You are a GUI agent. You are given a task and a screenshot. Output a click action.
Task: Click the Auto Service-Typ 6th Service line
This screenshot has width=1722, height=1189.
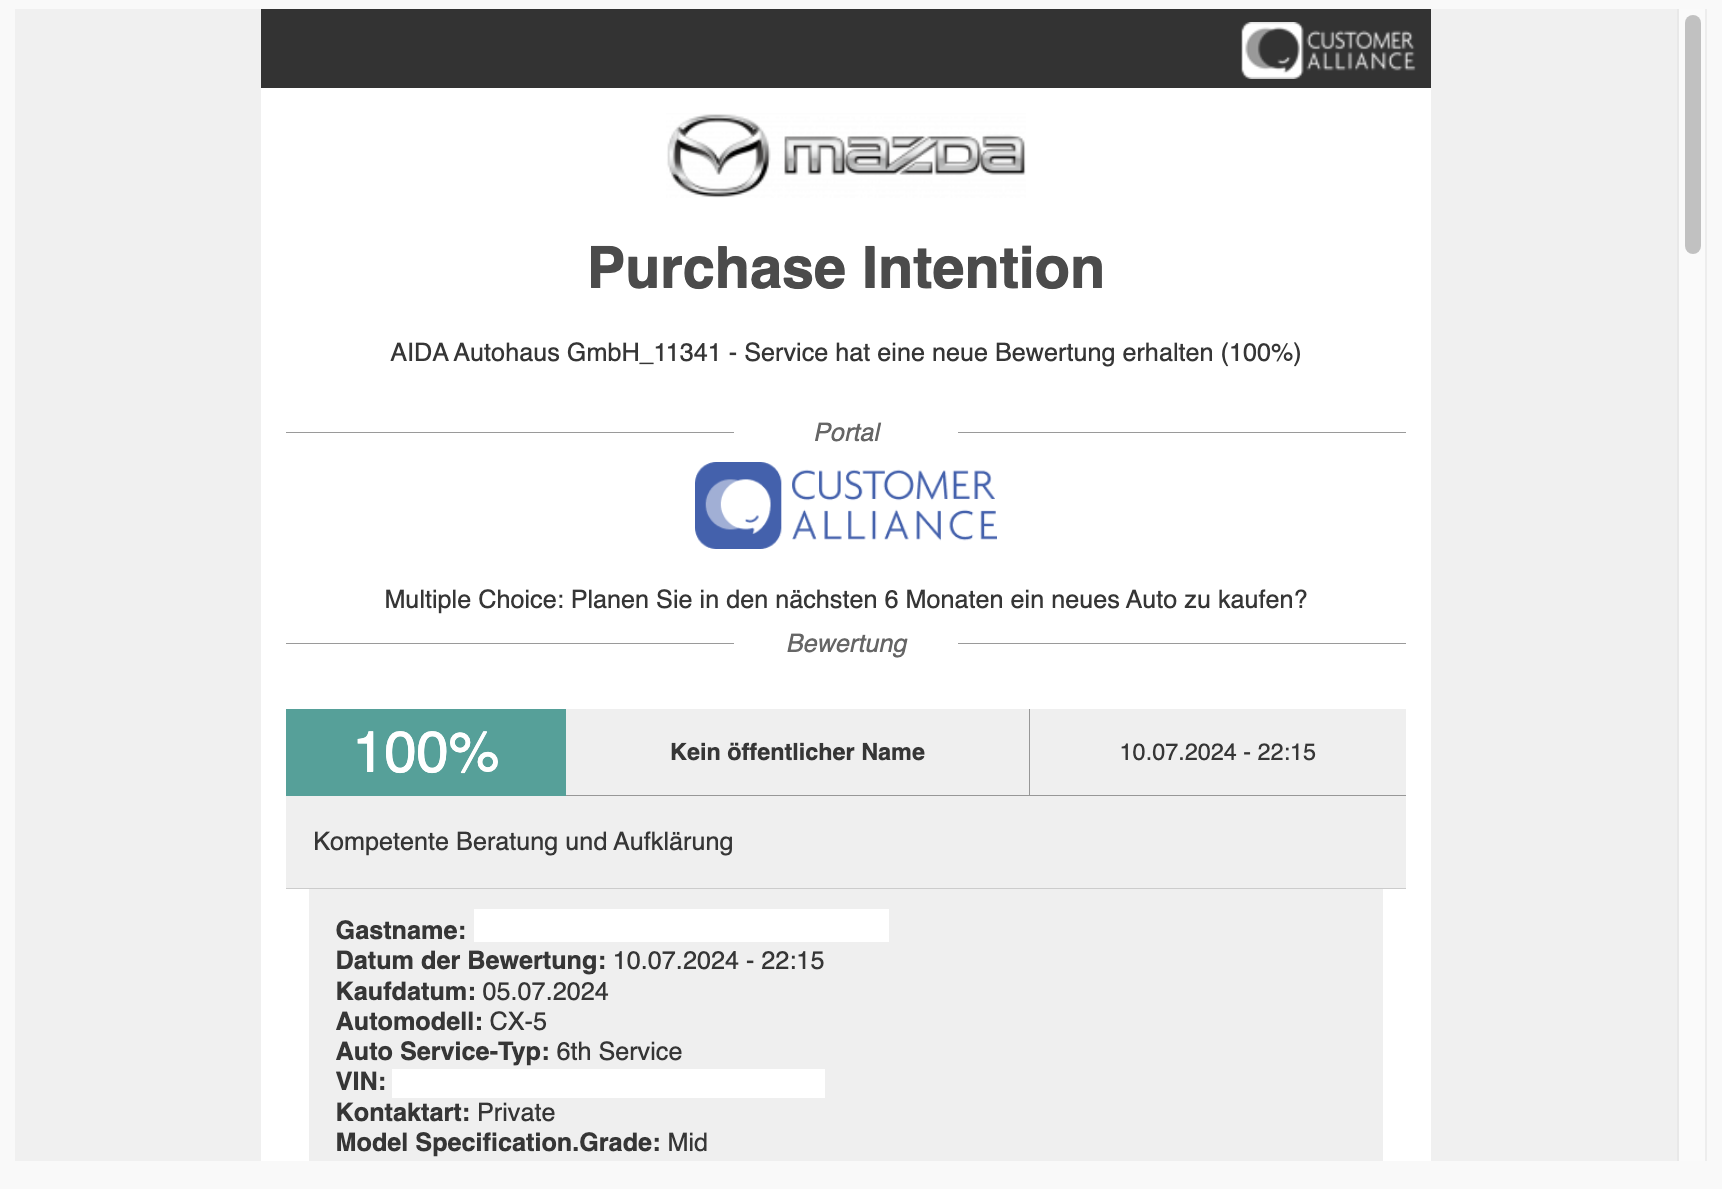pos(509,1052)
